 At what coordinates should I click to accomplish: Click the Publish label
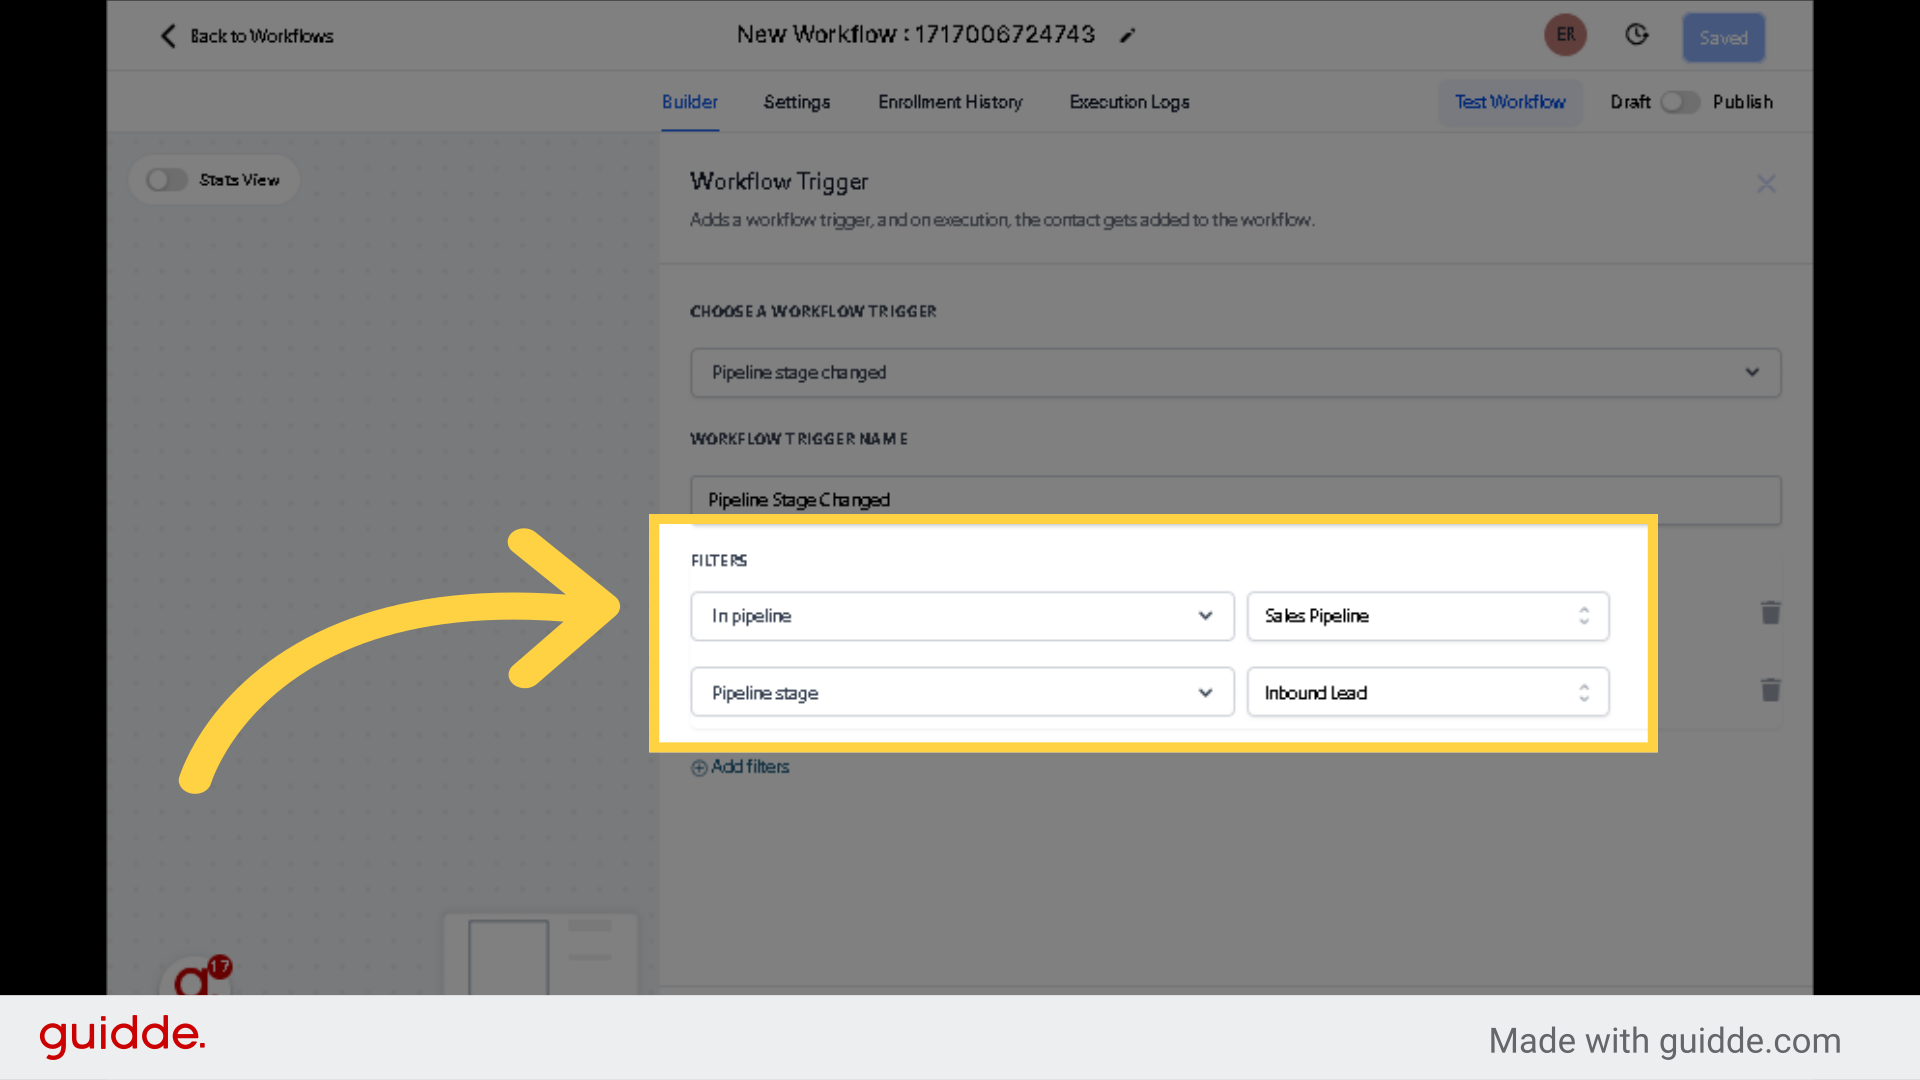tap(1743, 102)
